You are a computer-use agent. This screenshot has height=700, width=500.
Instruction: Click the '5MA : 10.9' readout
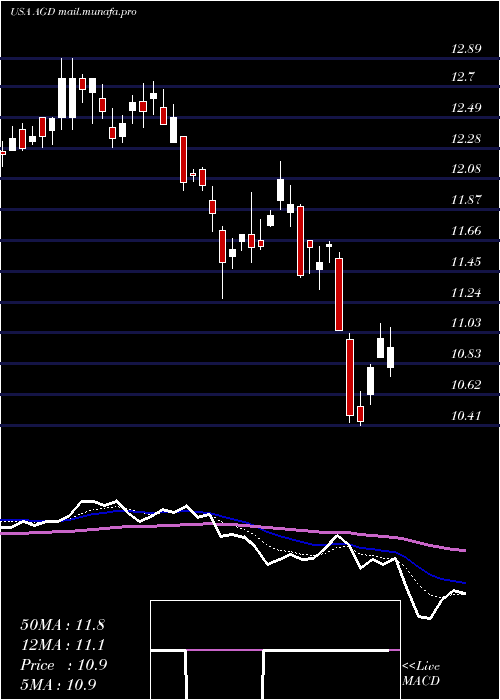pos(58,685)
